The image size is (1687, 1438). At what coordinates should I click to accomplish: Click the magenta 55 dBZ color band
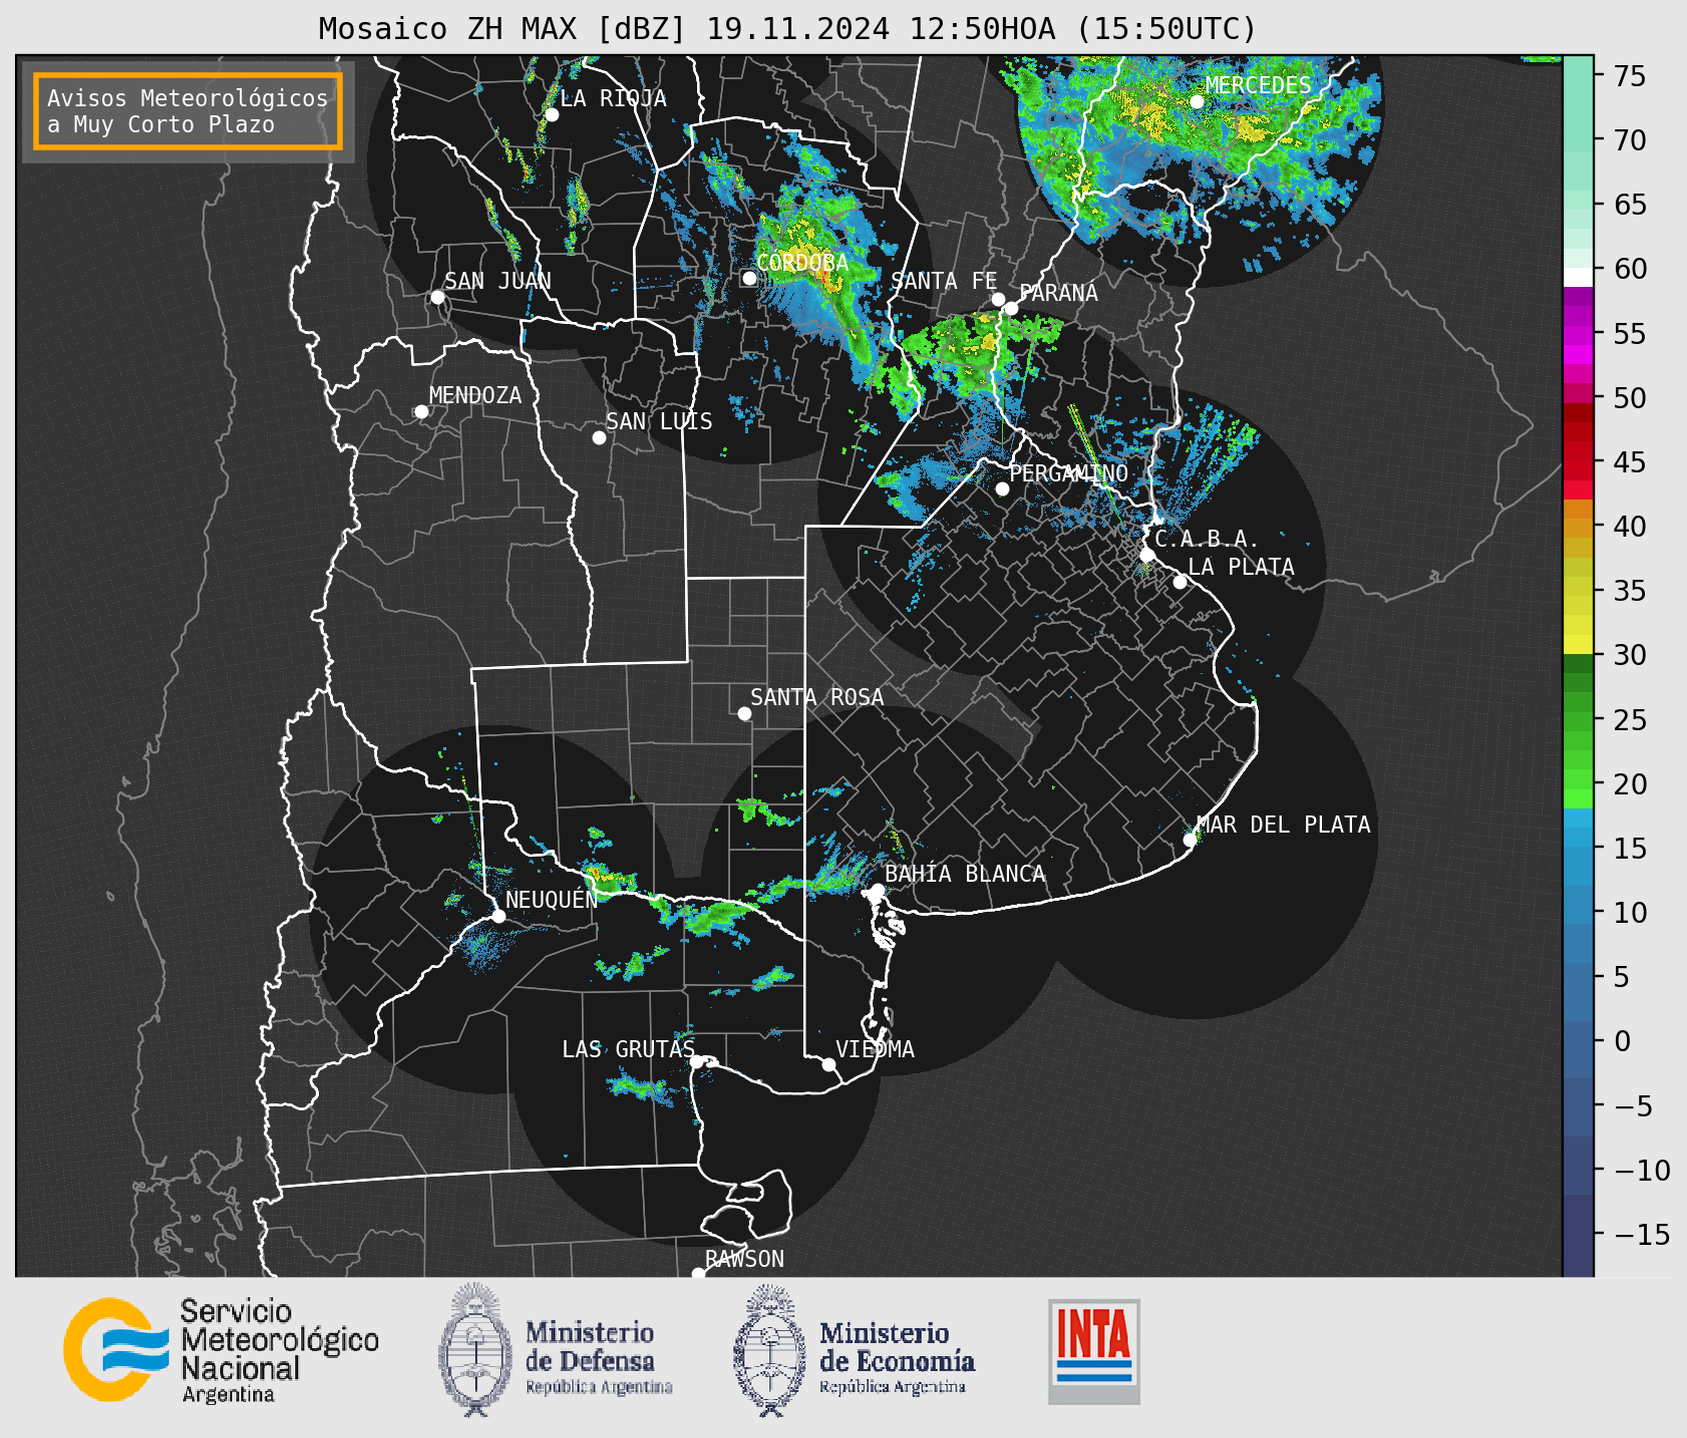tap(1578, 334)
